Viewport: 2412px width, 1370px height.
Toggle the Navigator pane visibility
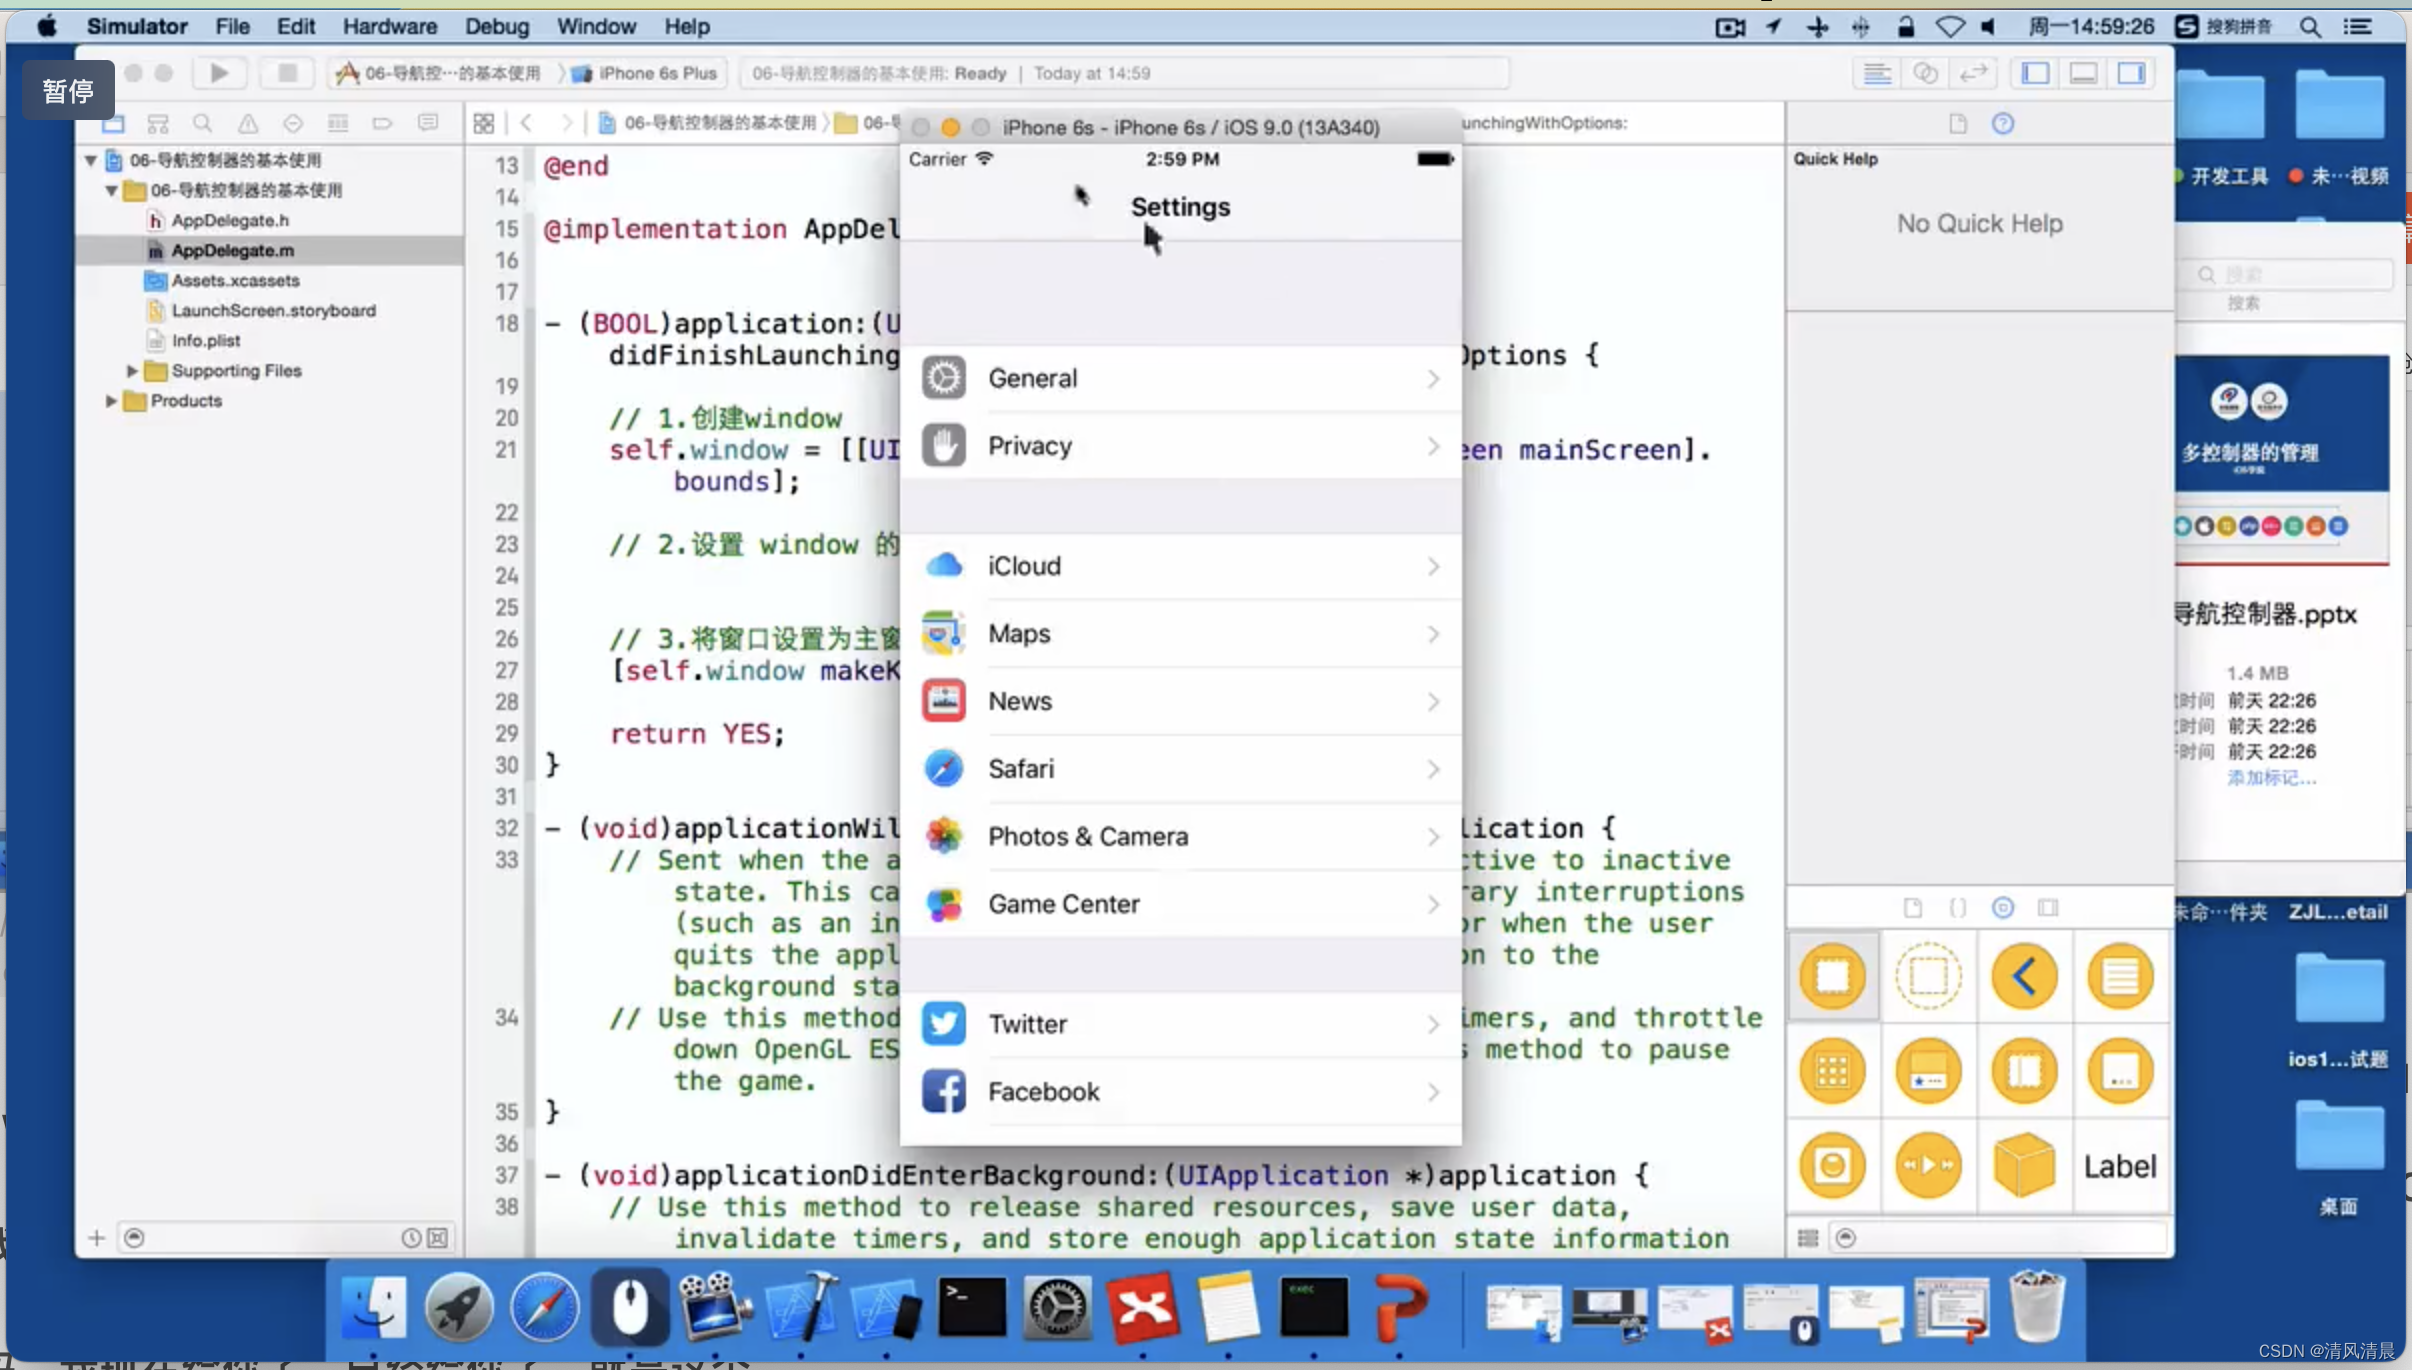(x=2035, y=73)
